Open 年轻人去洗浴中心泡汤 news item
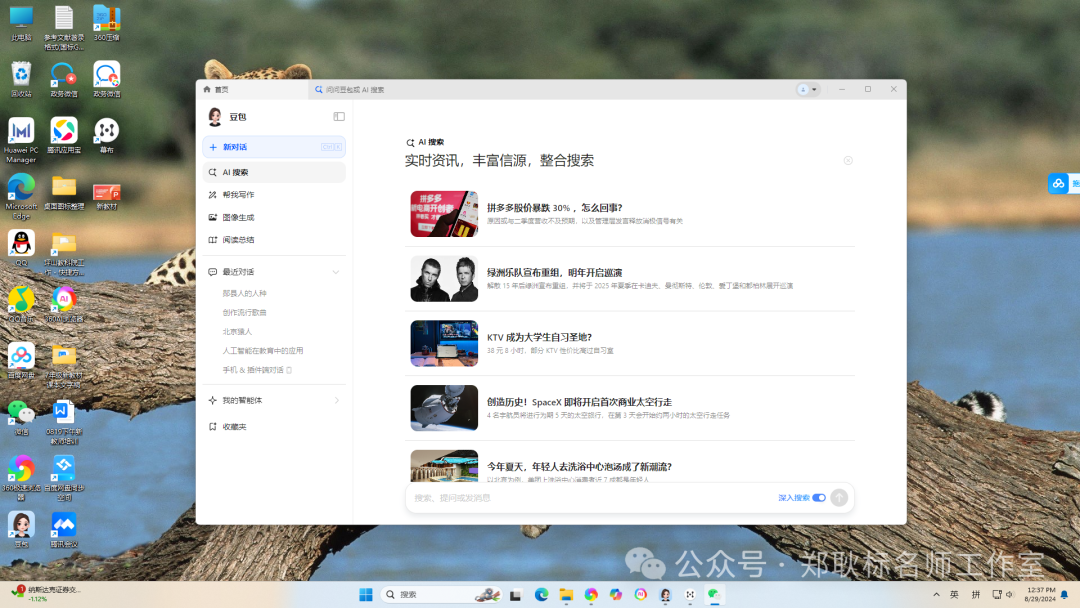This screenshot has height=608, width=1080. [630, 465]
